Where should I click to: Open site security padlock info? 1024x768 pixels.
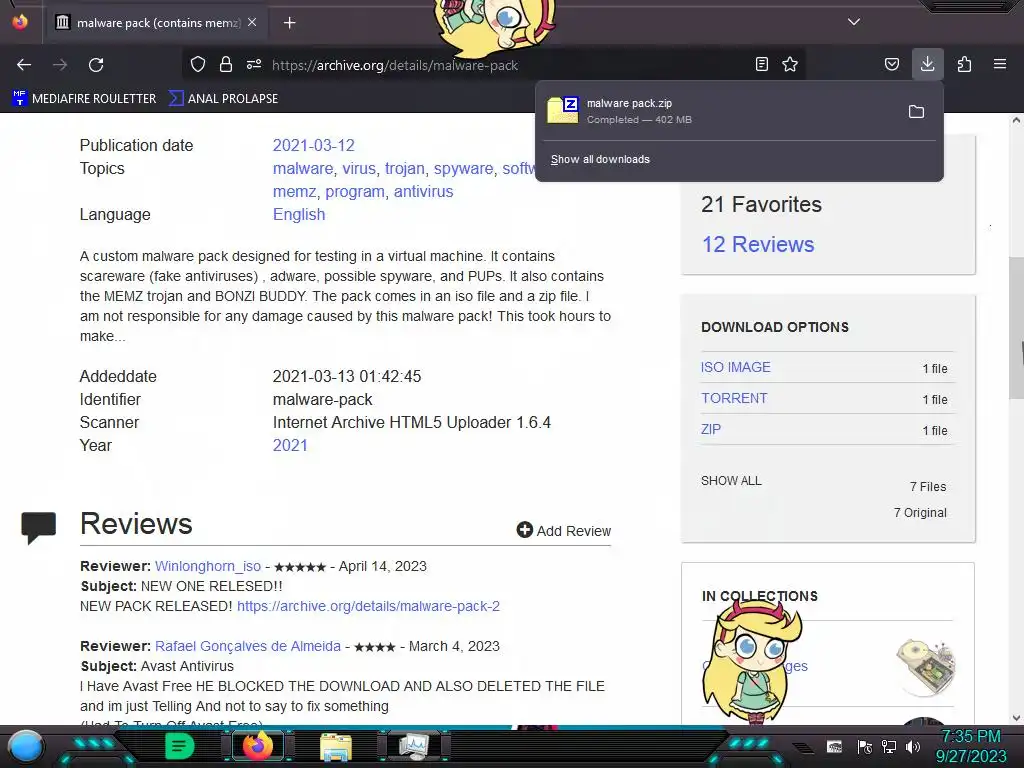226,64
